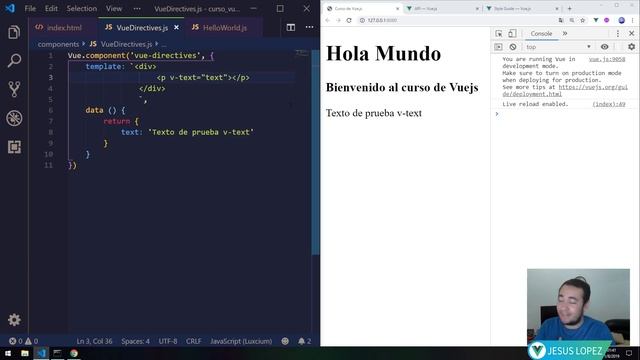Switch to the API — Vue.js tab
Image resolution: width=640 pixels, height=360 pixels.
(x=442, y=9)
